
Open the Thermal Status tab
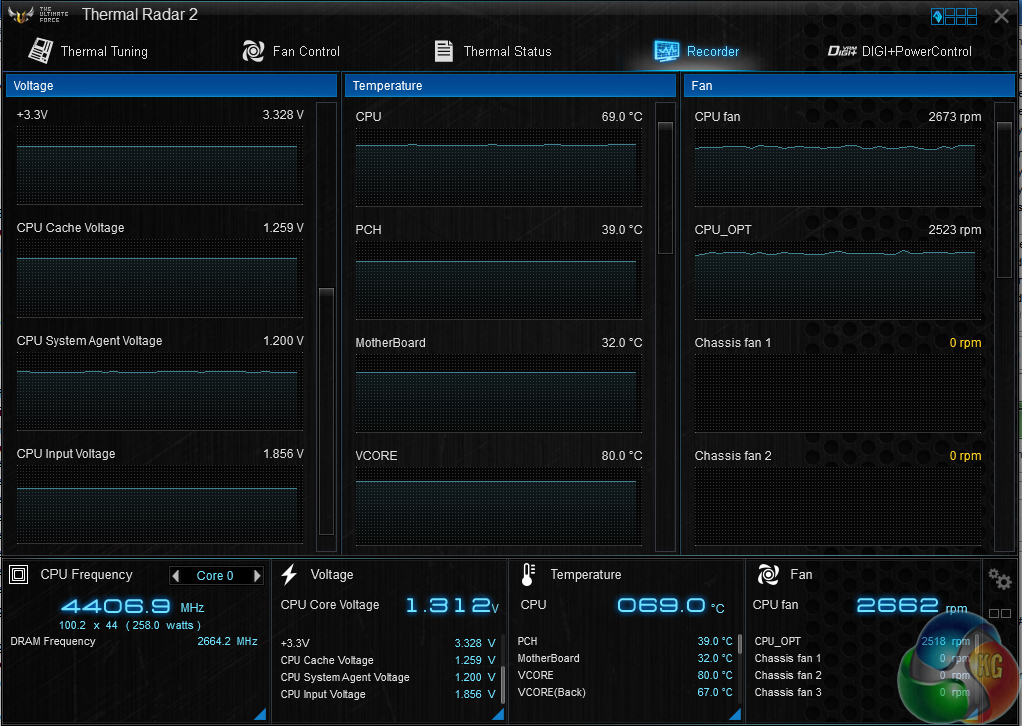point(493,51)
